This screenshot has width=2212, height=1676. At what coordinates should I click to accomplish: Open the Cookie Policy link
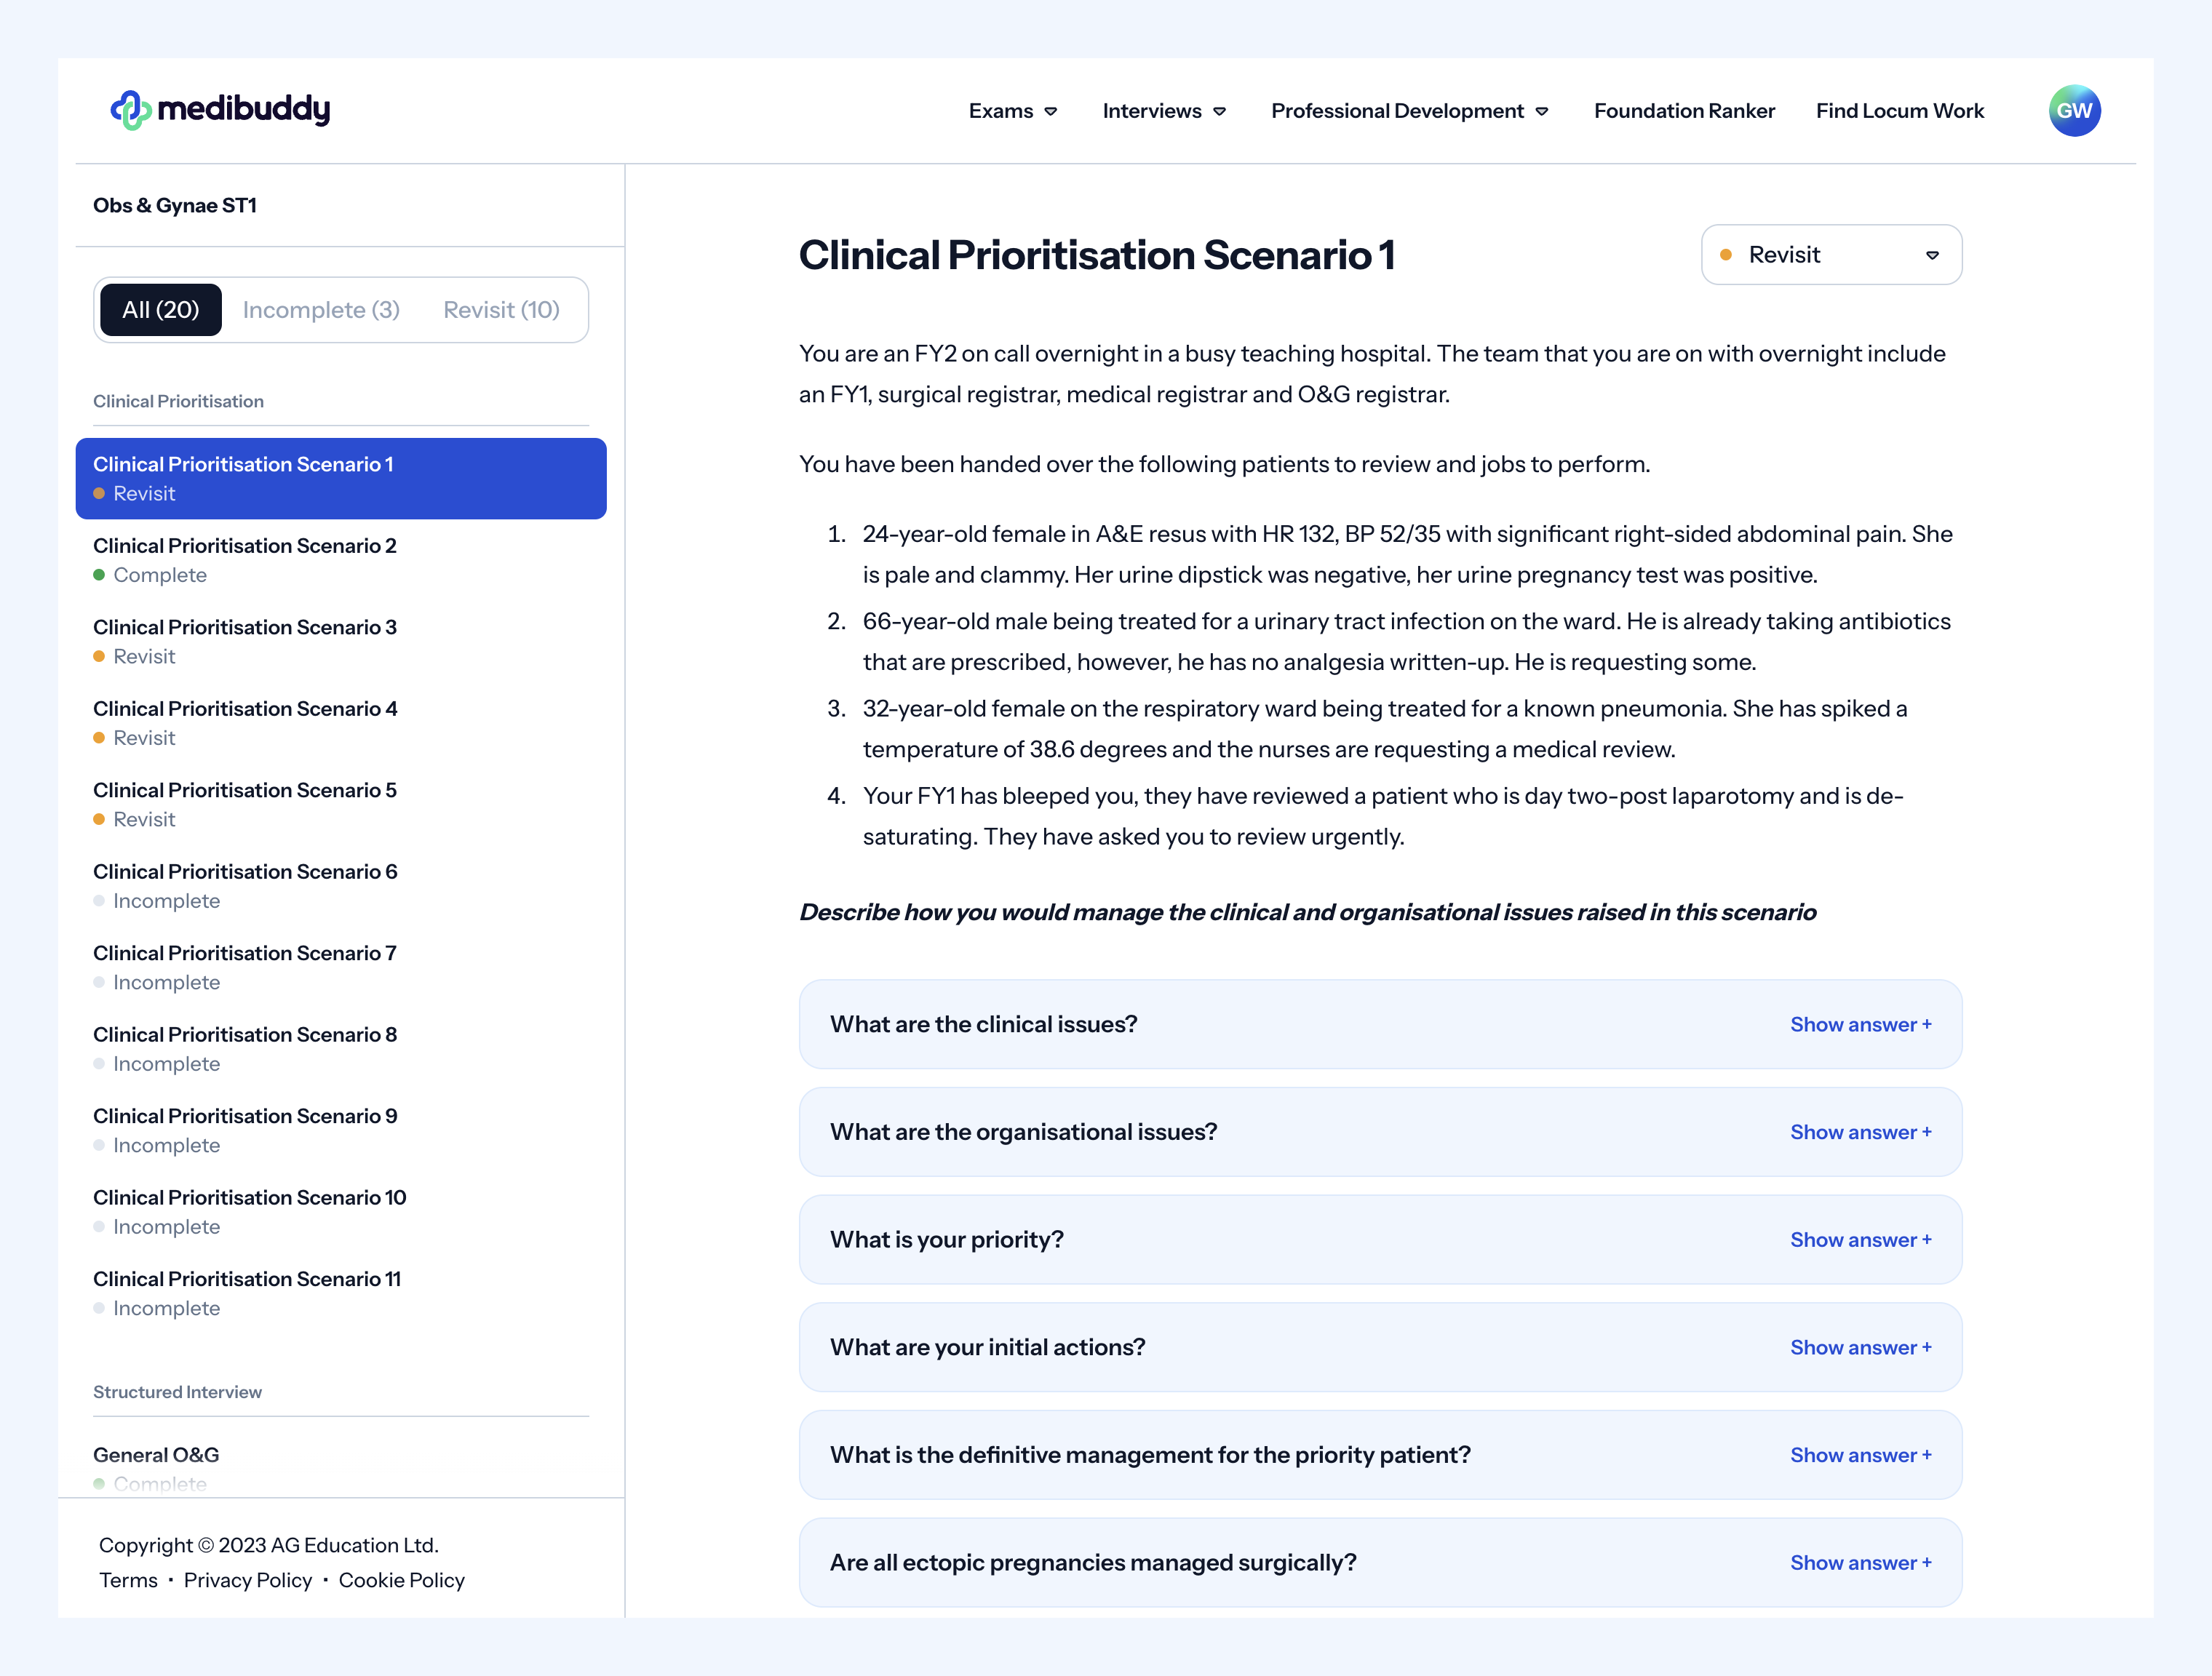401,1580
